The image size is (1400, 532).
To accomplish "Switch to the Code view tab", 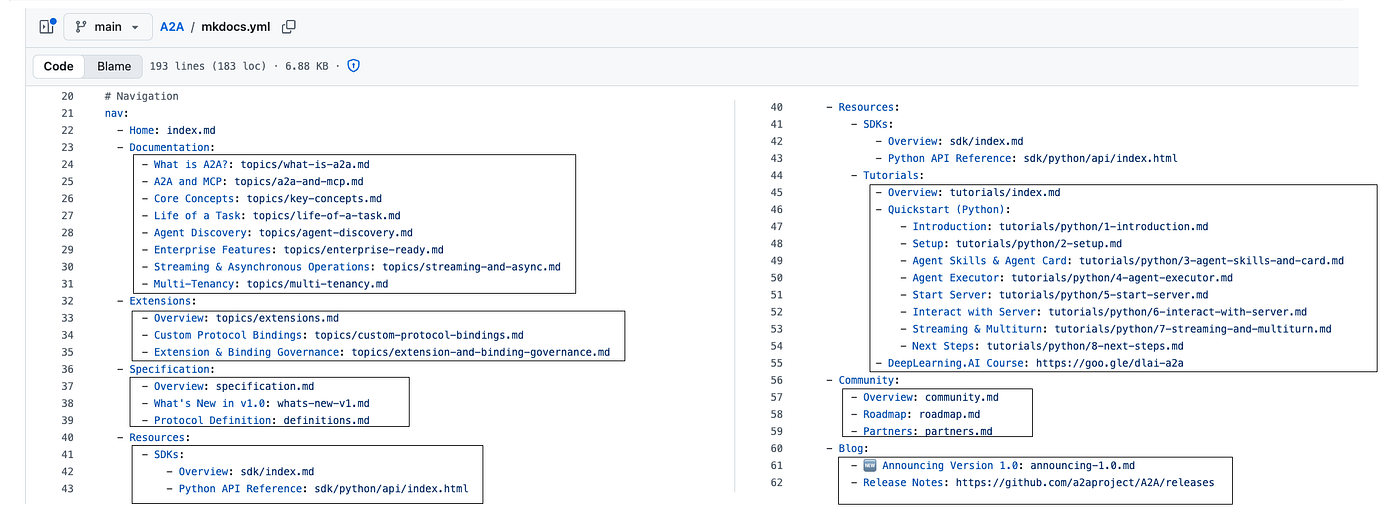I will [x=59, y=66].
